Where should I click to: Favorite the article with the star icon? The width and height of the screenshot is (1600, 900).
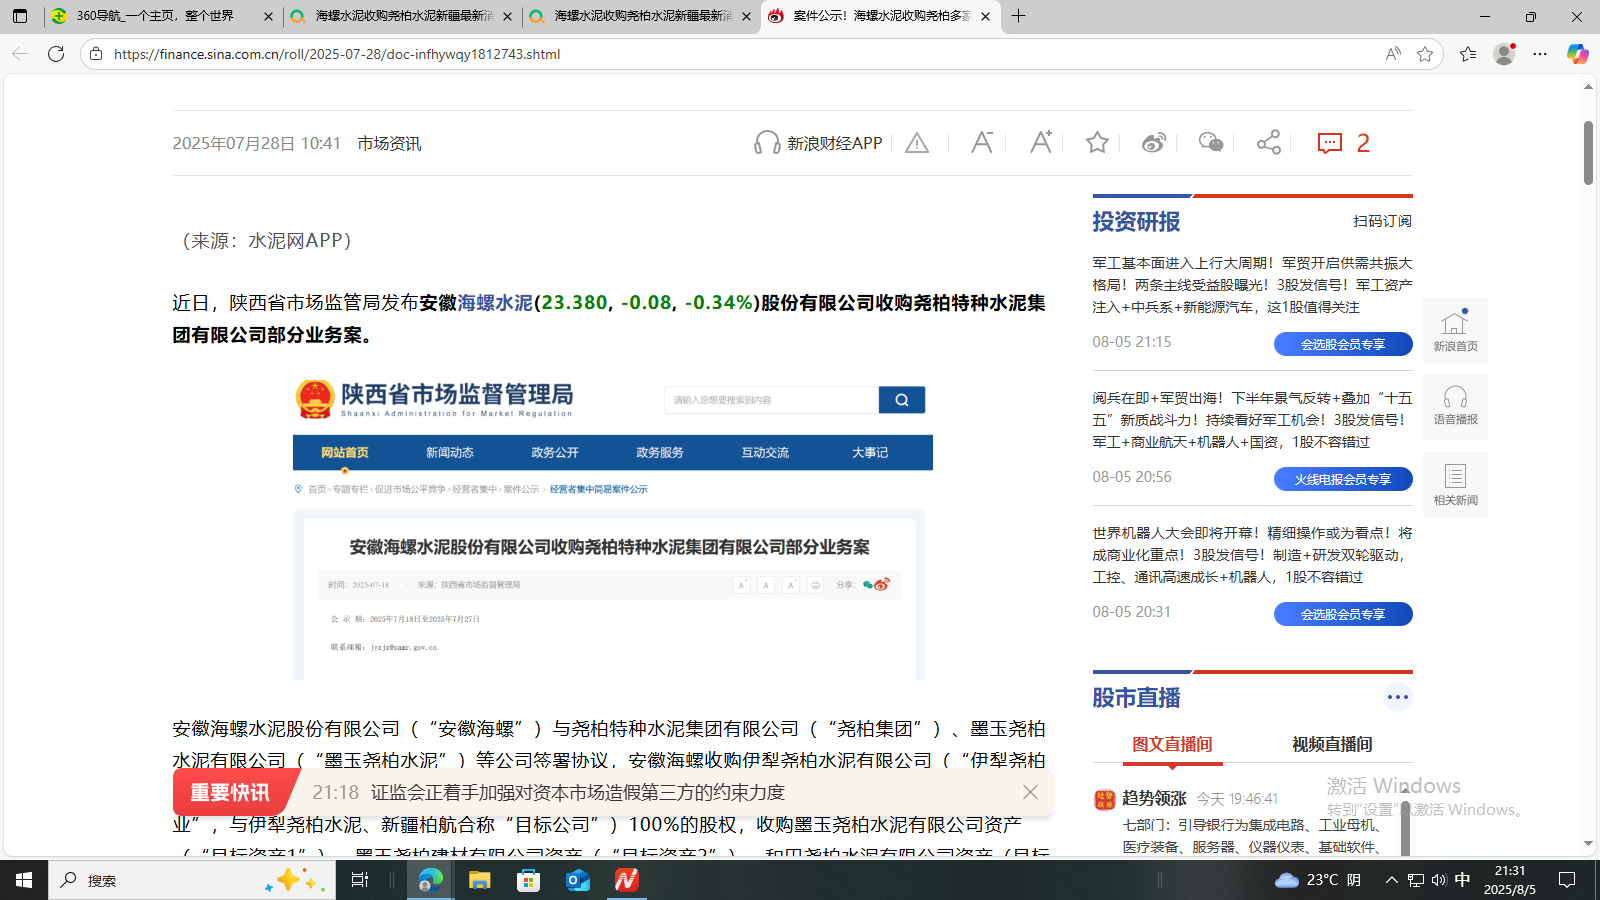1097,143
